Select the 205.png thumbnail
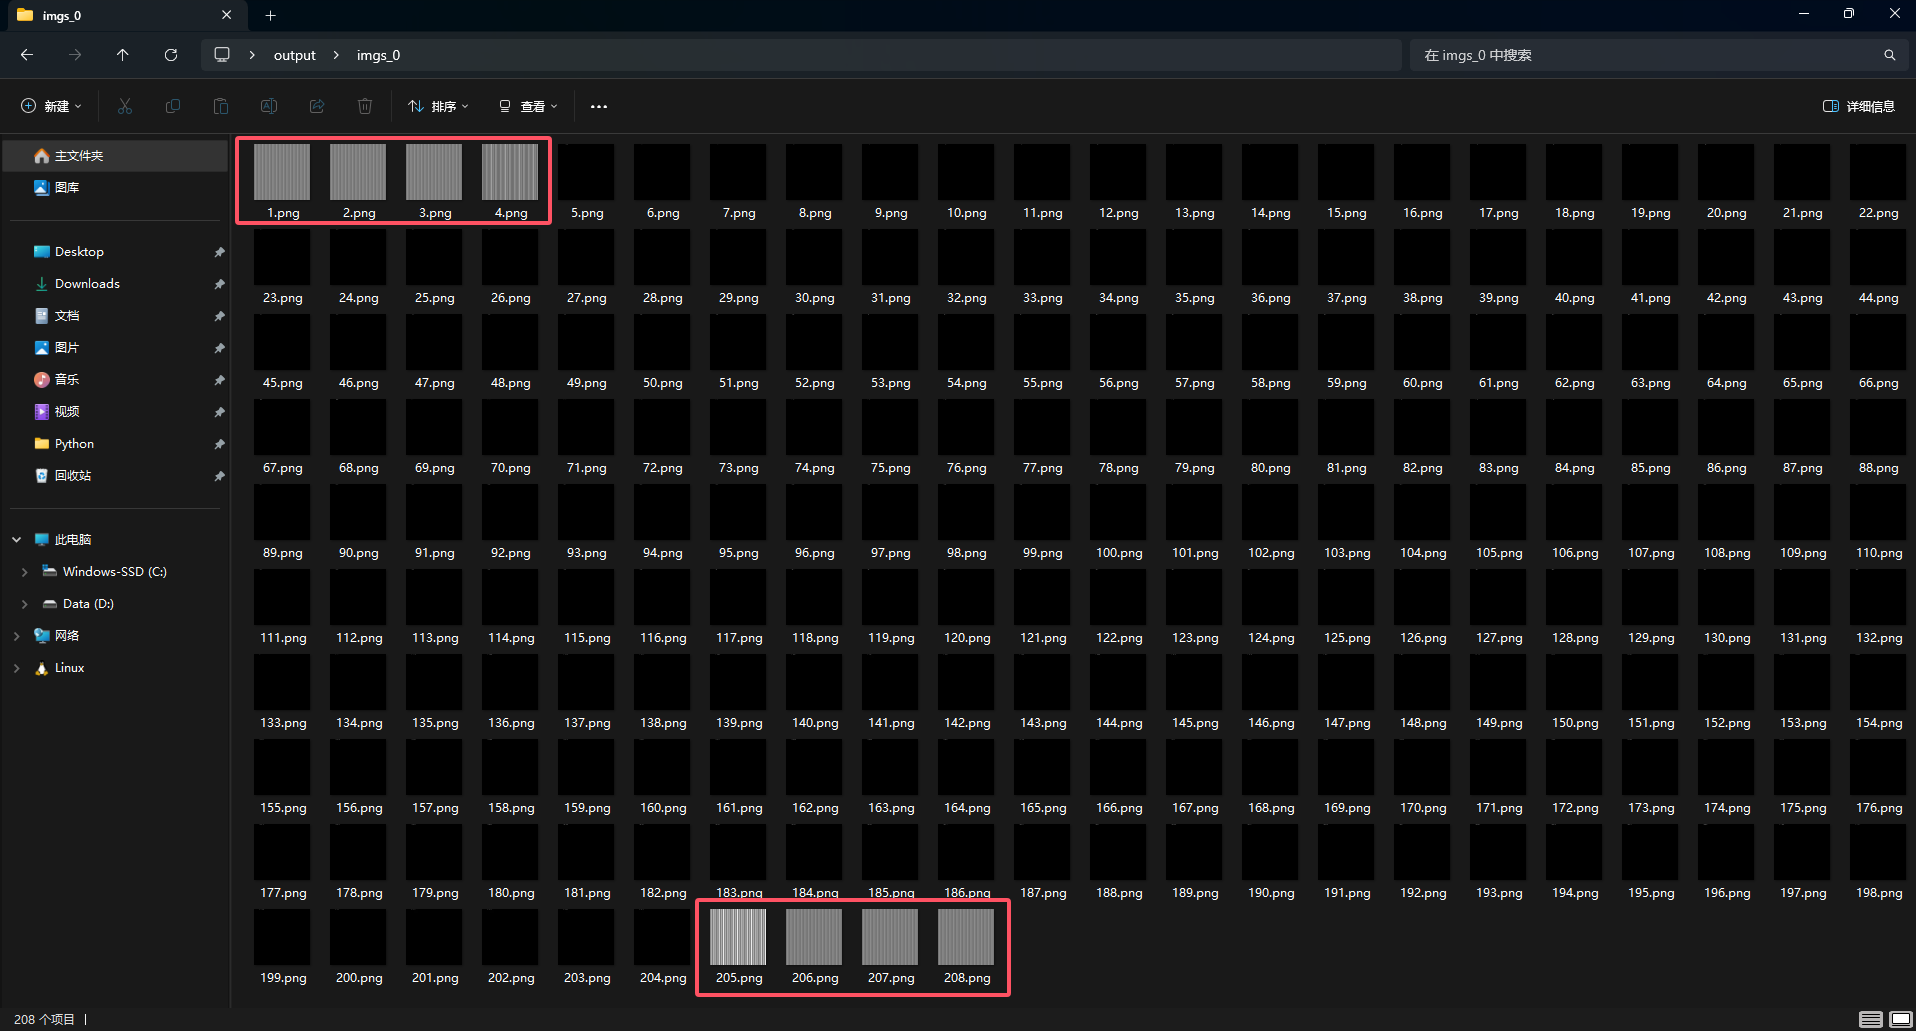The width and height of the screenshot is (1916, 1031). click(738, 937)
